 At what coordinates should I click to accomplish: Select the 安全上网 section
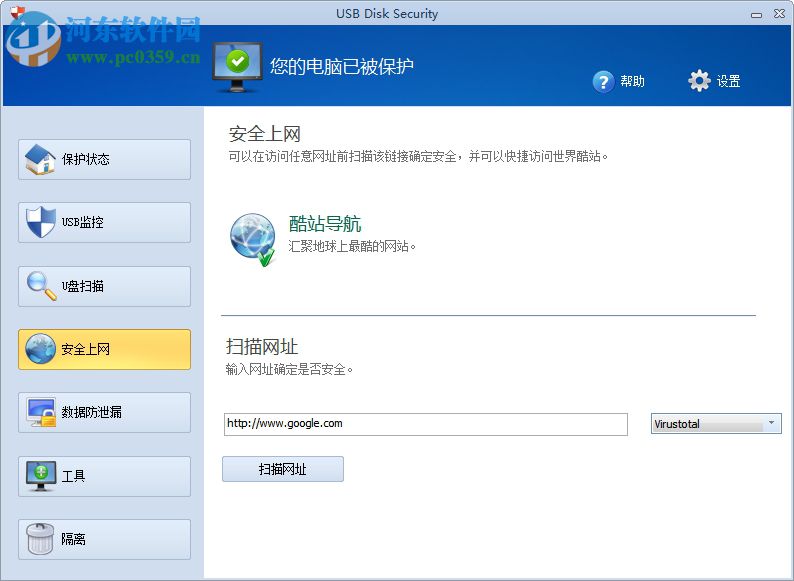point(104,349)
